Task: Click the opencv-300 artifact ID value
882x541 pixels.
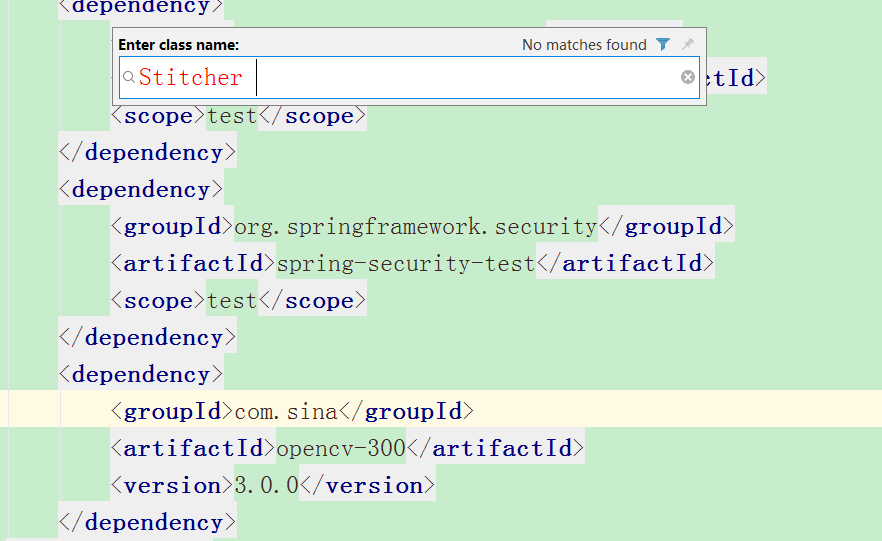Action: 341,448
